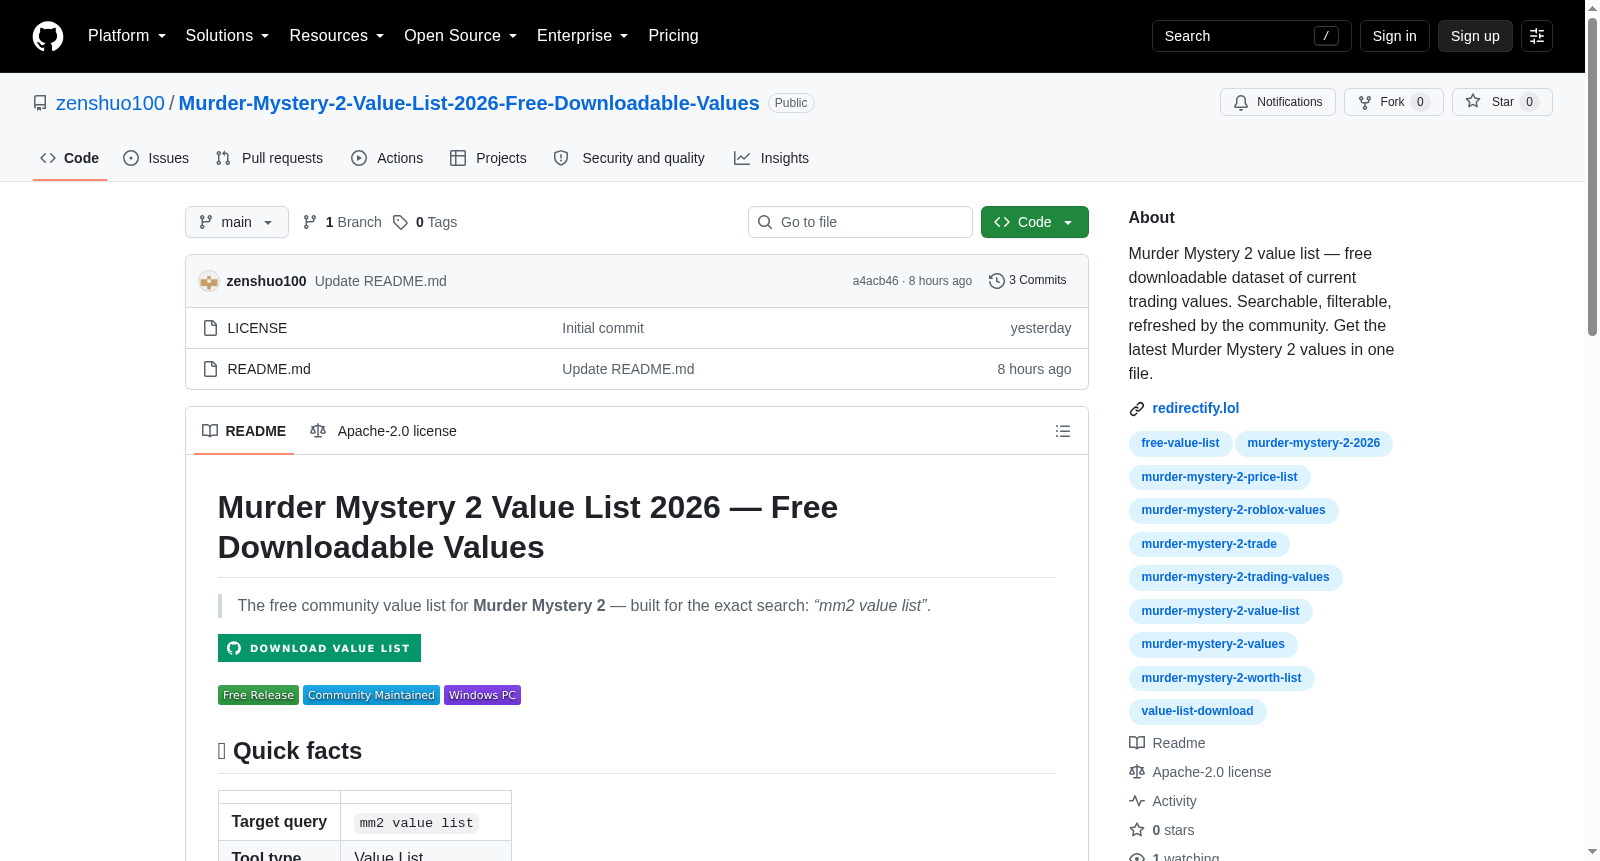Click the murder-mystery-2-trade topic tag
The height and width of the screenshot is (861, 1600).
(x=1209, y=544)
